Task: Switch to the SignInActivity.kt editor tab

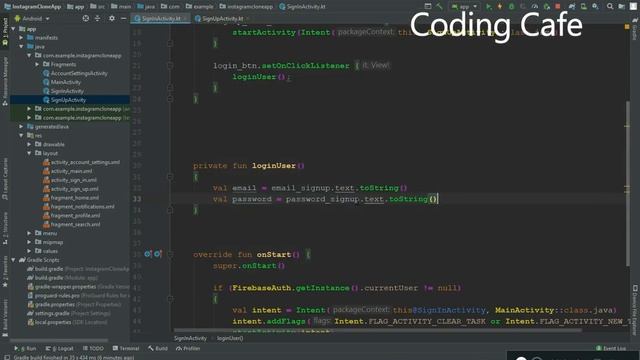Action: coord(160,19)
